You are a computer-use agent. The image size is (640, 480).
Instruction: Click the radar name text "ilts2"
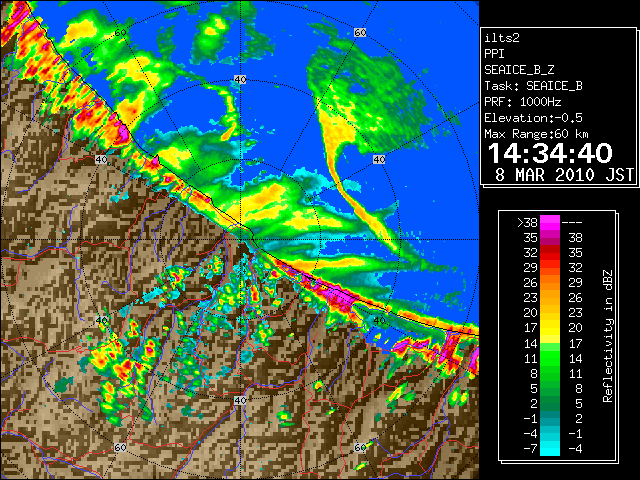[502, 38]
